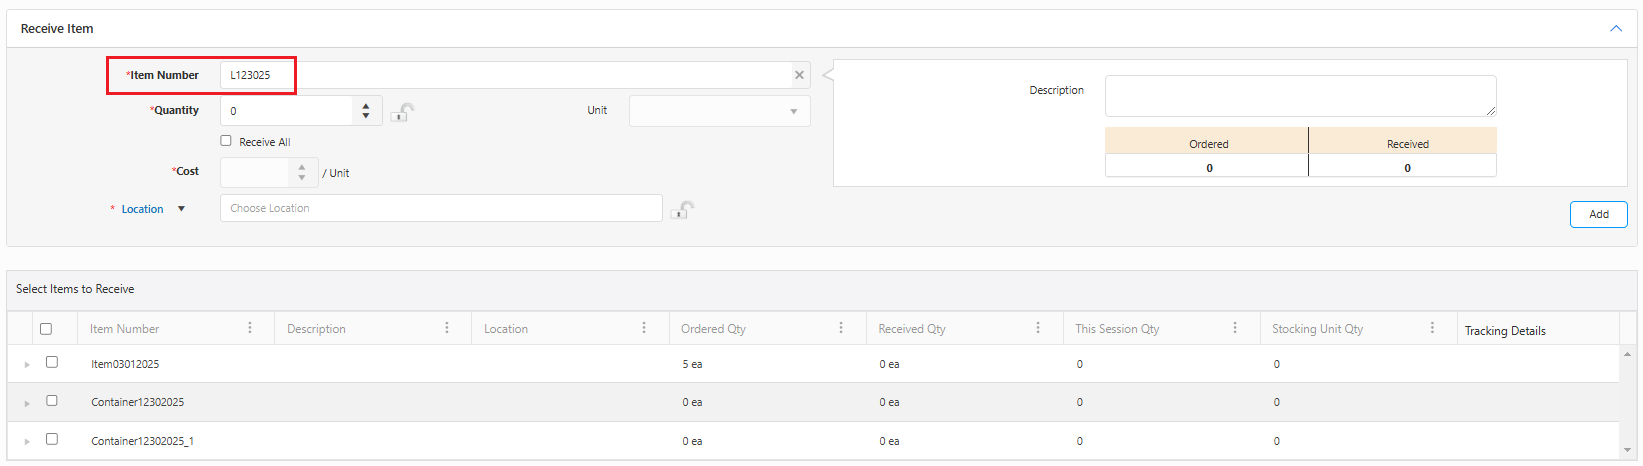1643x466 pixels.
Task: Open the Description column options menu
Action: (447, 328)
